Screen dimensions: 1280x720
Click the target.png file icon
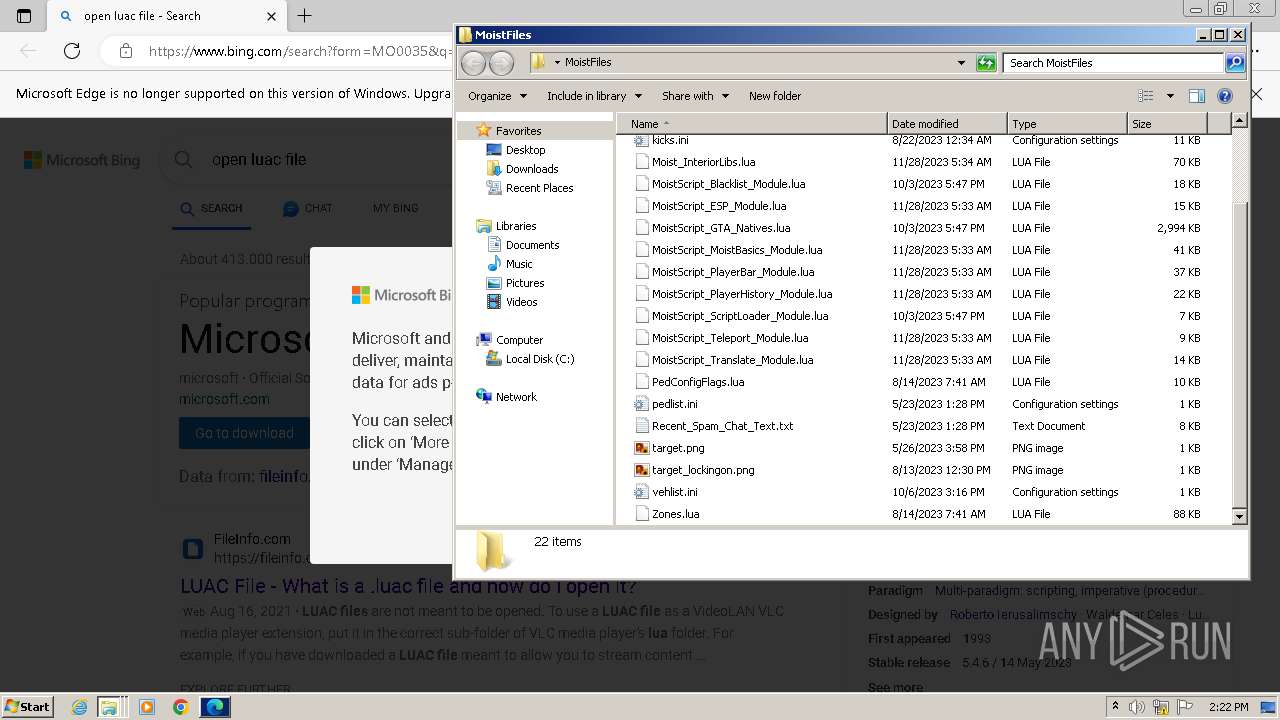tap(642, 448)
